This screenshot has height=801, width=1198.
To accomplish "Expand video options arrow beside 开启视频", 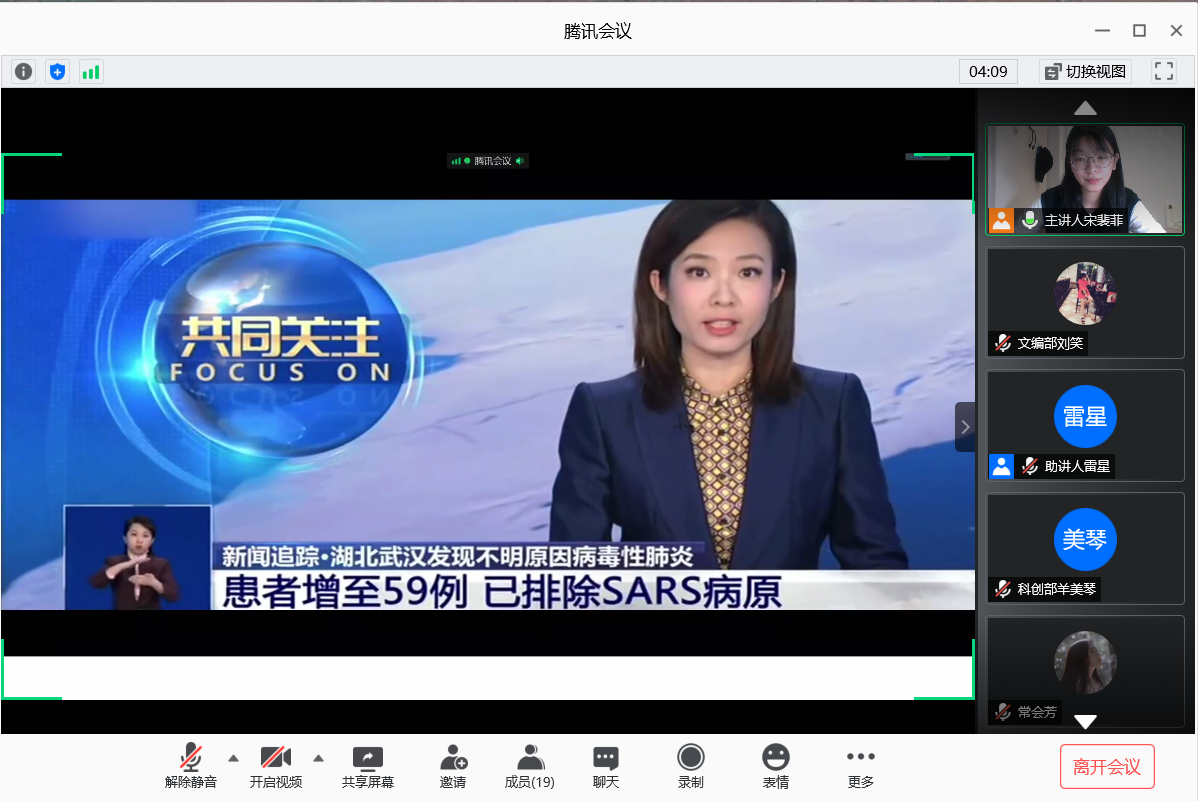I will pyautogui.click(x=318, y=757).
